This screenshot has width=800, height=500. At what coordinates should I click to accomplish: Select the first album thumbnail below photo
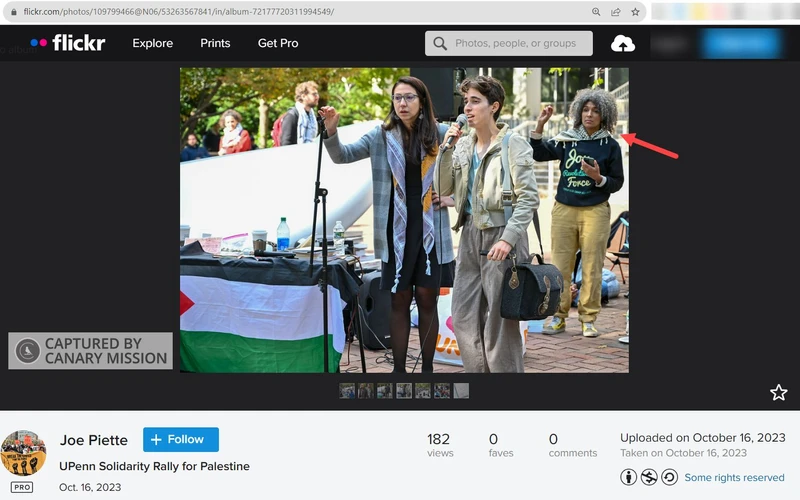[347, 391]
